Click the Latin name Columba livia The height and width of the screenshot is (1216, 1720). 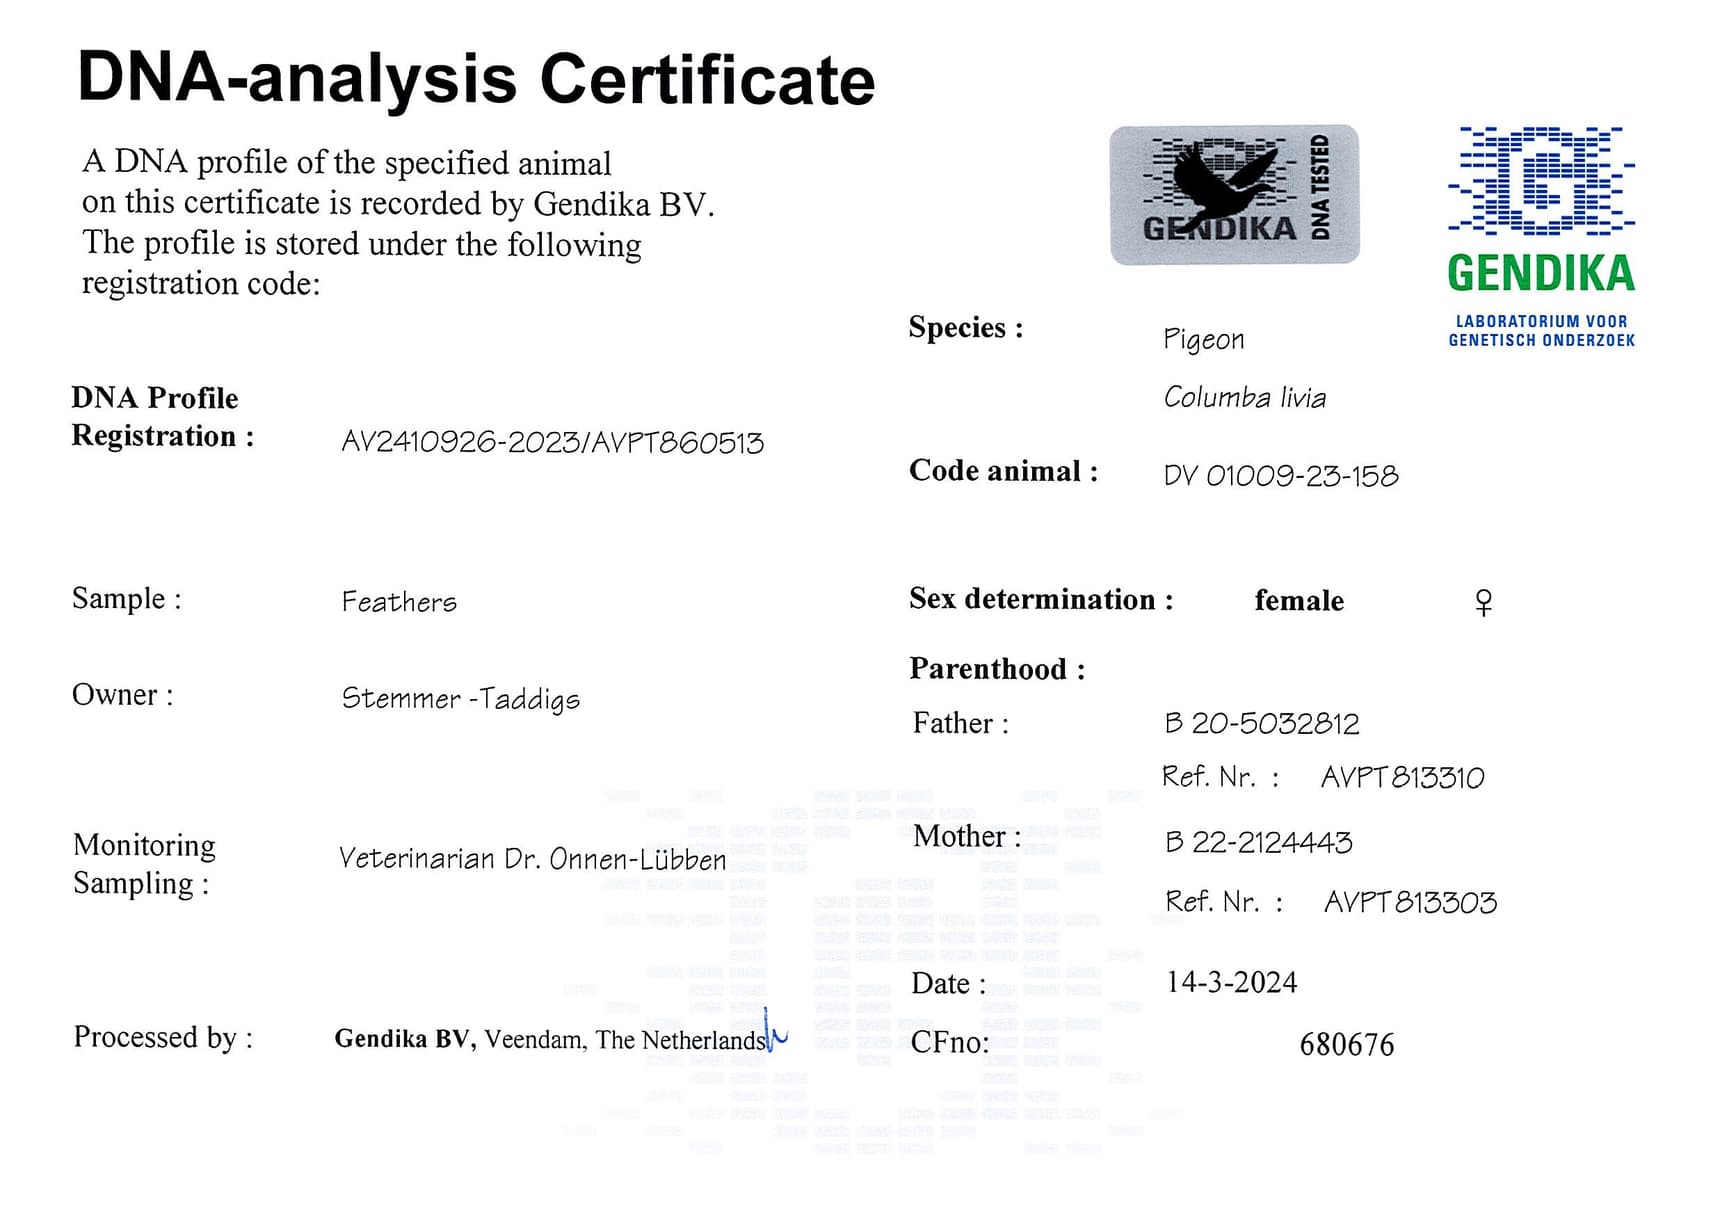pos(1245,397)
